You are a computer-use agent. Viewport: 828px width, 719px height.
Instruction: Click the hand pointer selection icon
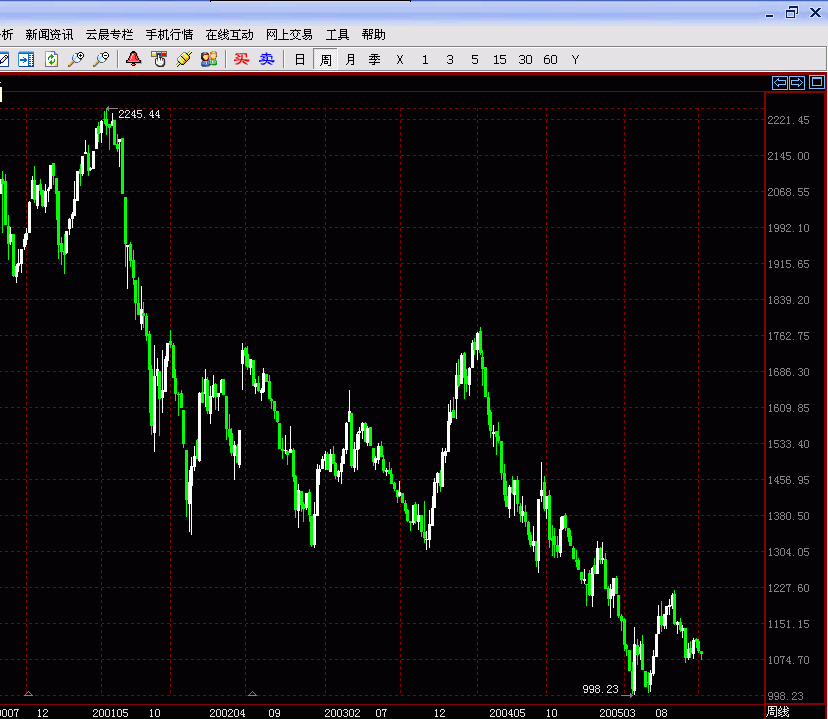coord(159,59)
